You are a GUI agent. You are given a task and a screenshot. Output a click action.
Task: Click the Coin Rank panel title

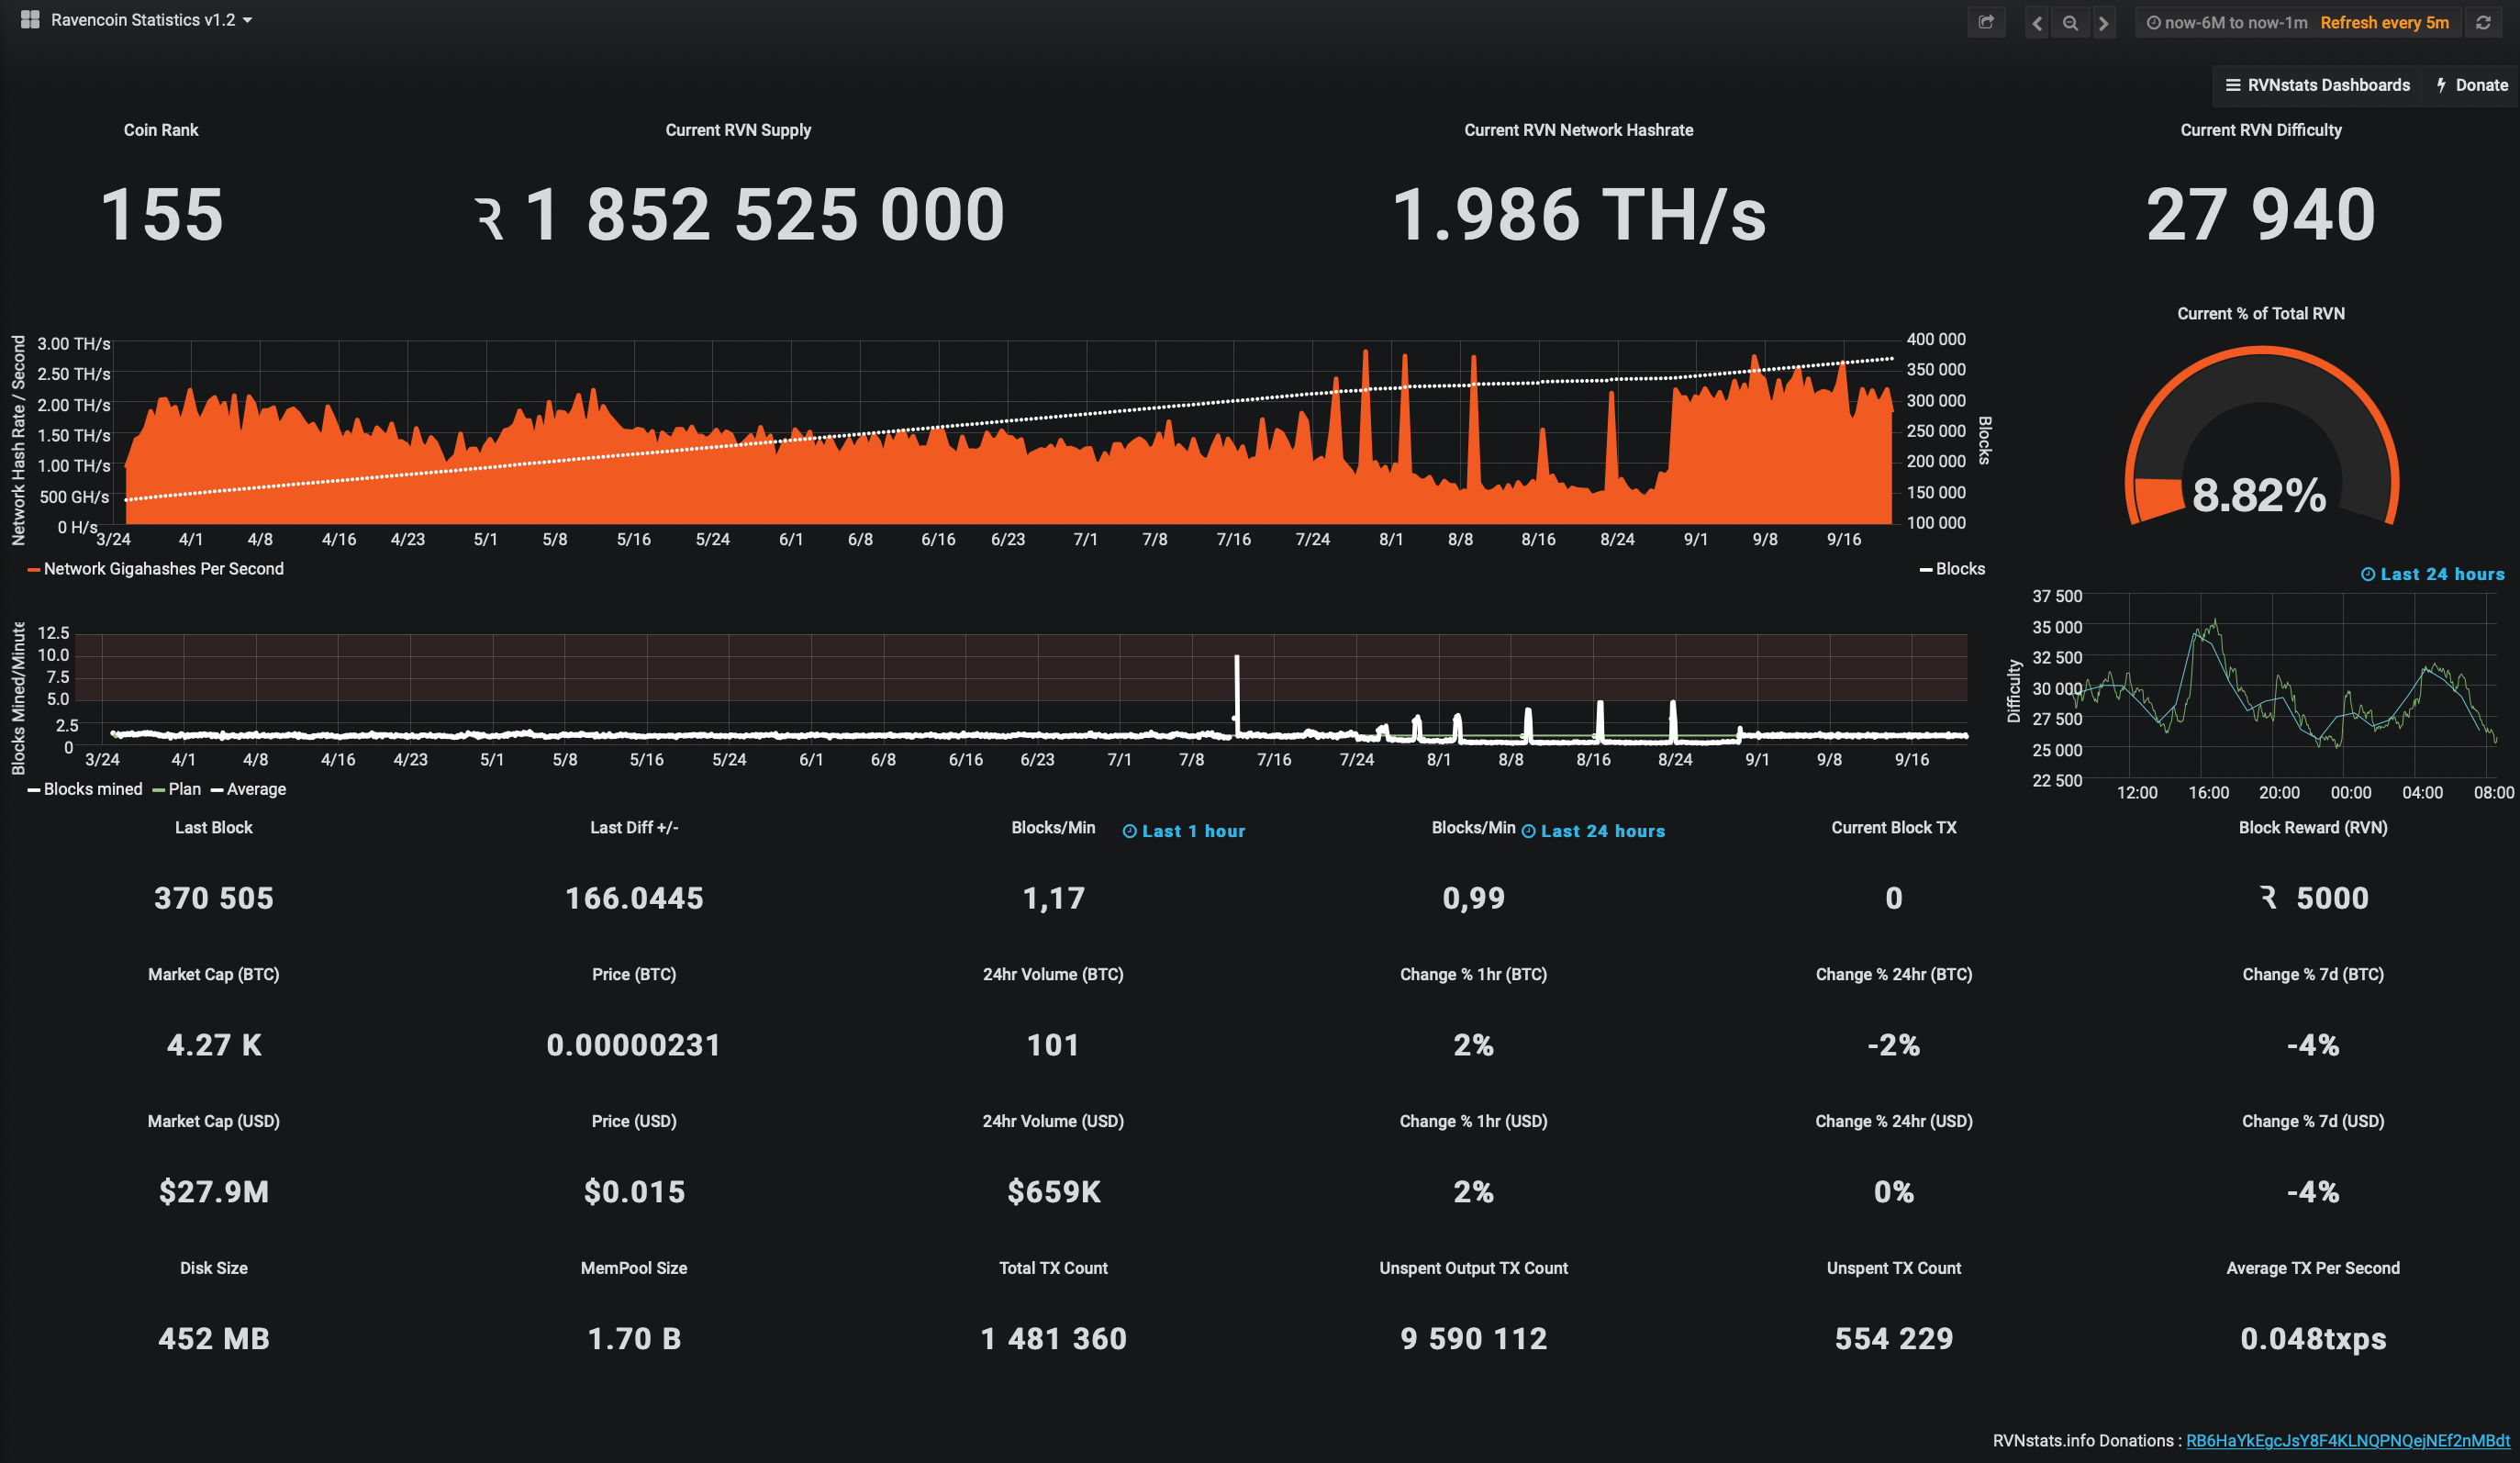pyautogui.click(x=161, y=130)
